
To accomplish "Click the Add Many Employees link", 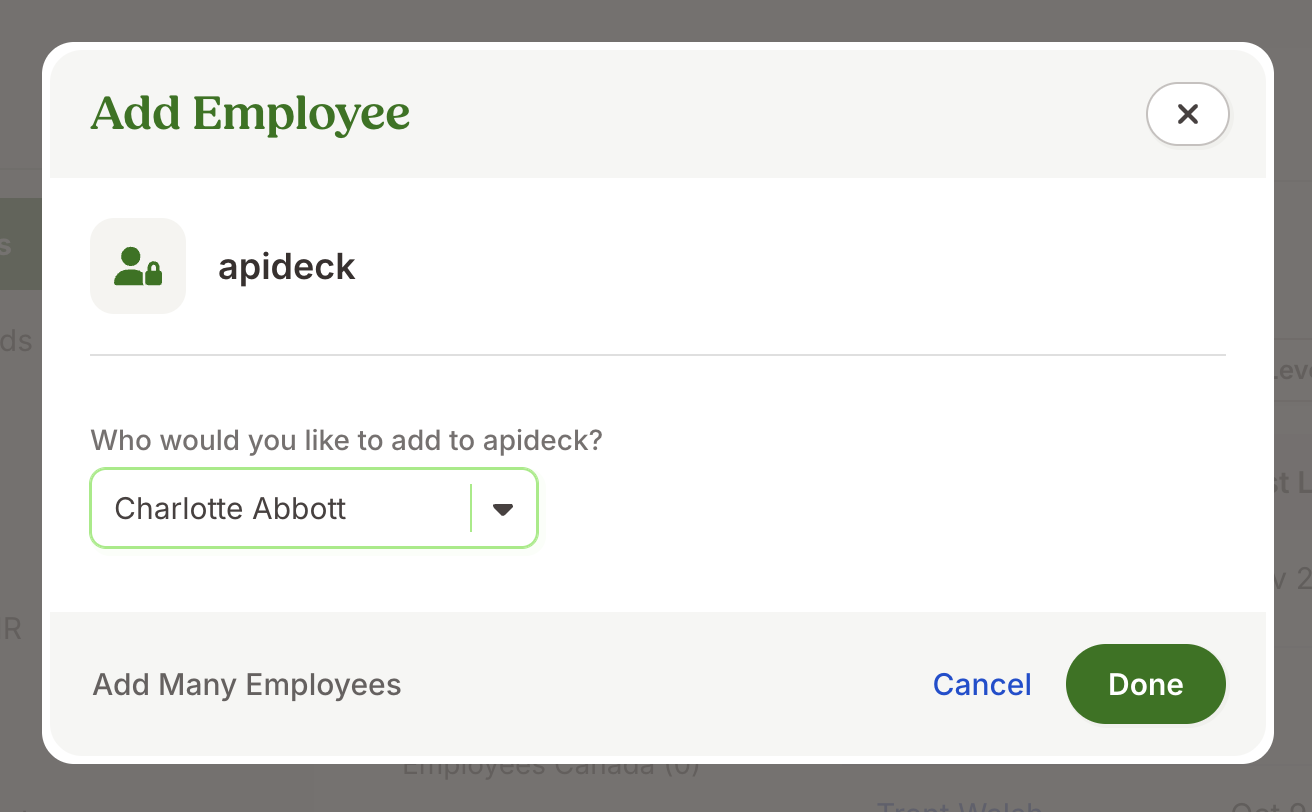I will click(x=246, y=684).
